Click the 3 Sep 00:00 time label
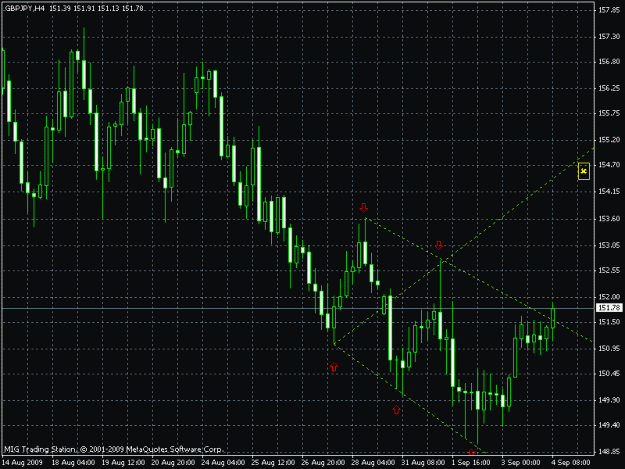Screen dimensions: 625x469 click(521, 463)
